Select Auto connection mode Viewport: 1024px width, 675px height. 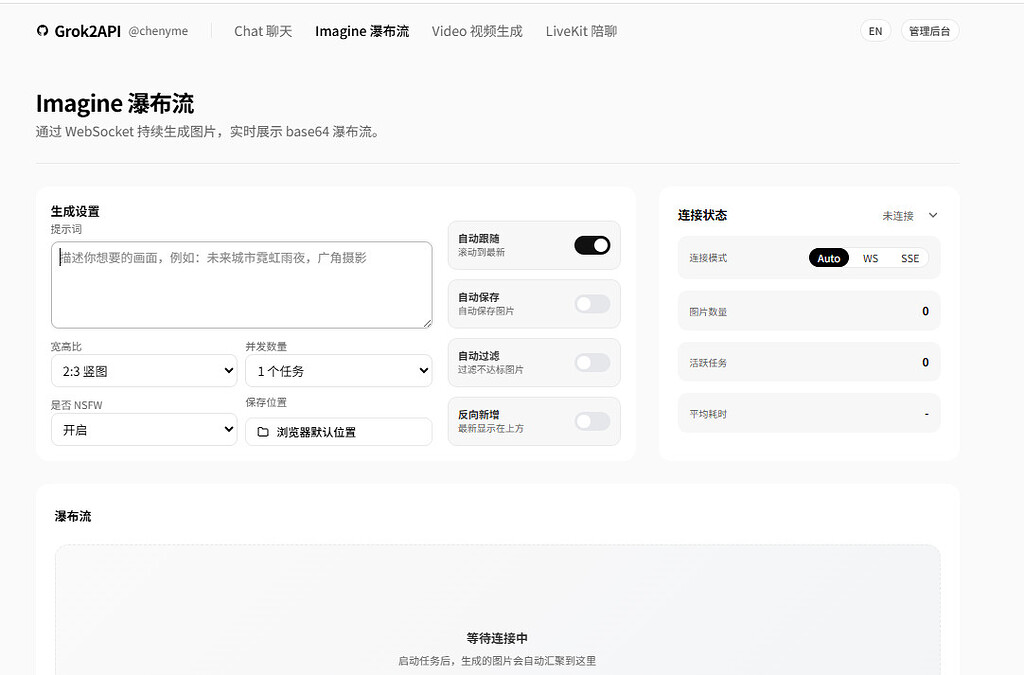tap(829, 258)
